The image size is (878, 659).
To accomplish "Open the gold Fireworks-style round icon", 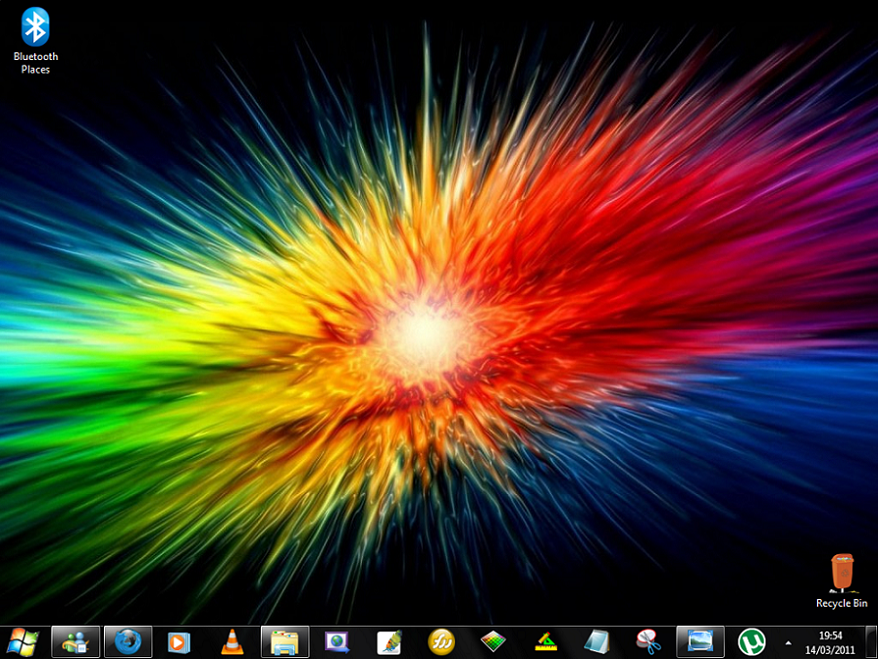I will (441, 642).
